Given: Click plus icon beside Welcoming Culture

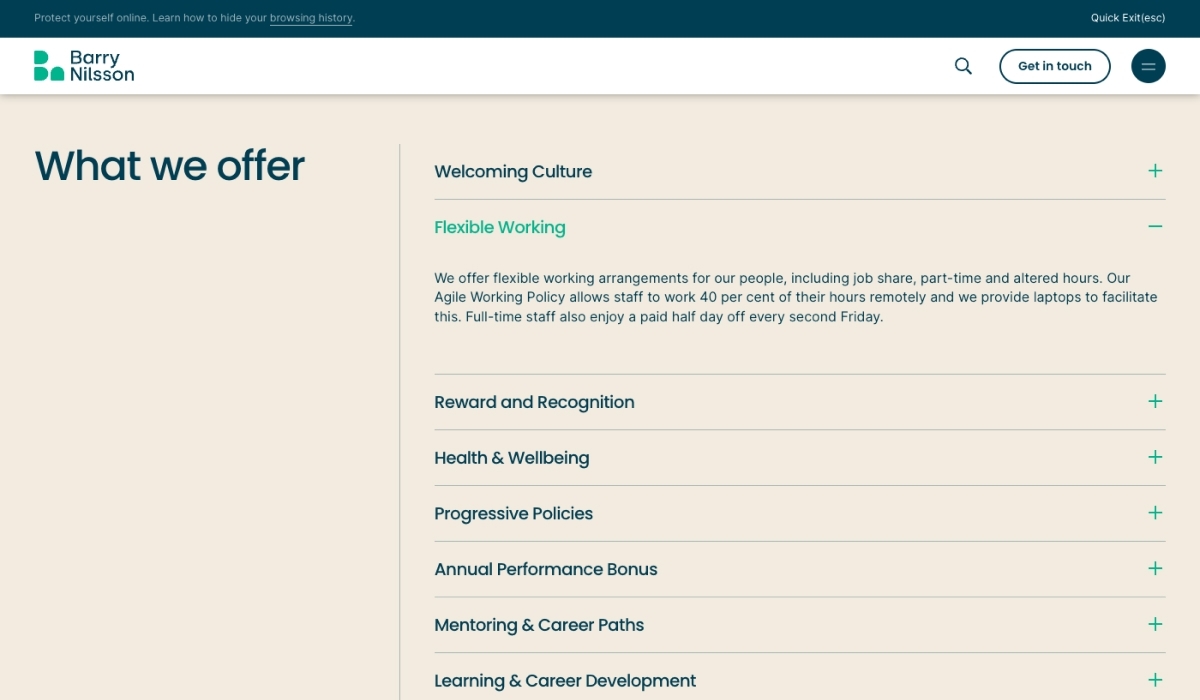Looking at the screenshot, I should 1155,171.
